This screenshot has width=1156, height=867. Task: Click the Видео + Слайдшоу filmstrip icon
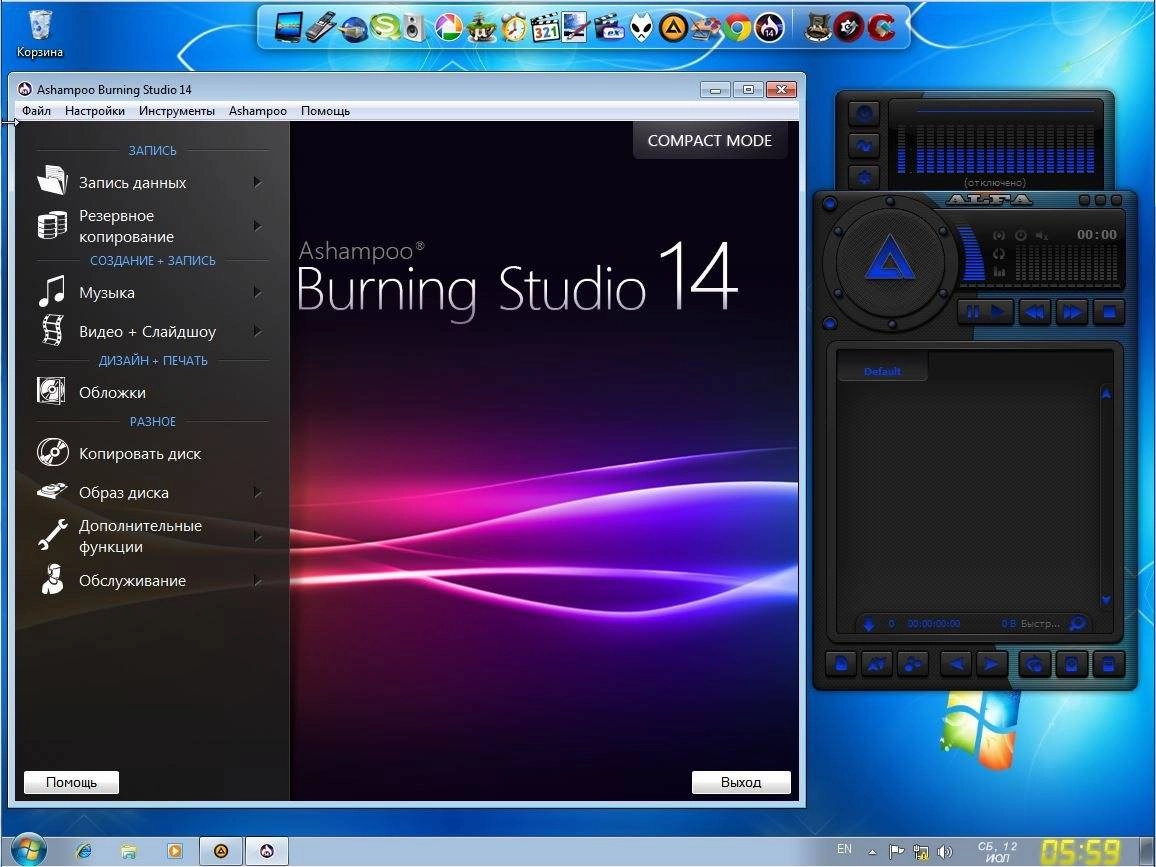coord(52,330)
